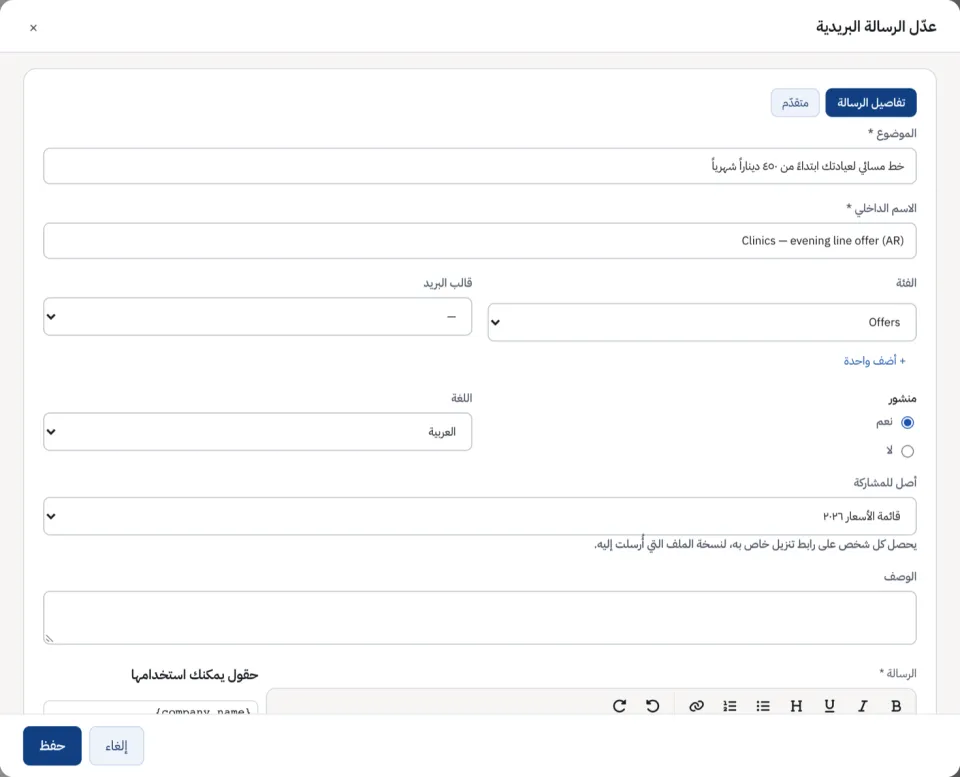Click the عدّل الرسالة البريدية dialog title
The width and height of the screenshot is (960, 777).
point(876,27)
